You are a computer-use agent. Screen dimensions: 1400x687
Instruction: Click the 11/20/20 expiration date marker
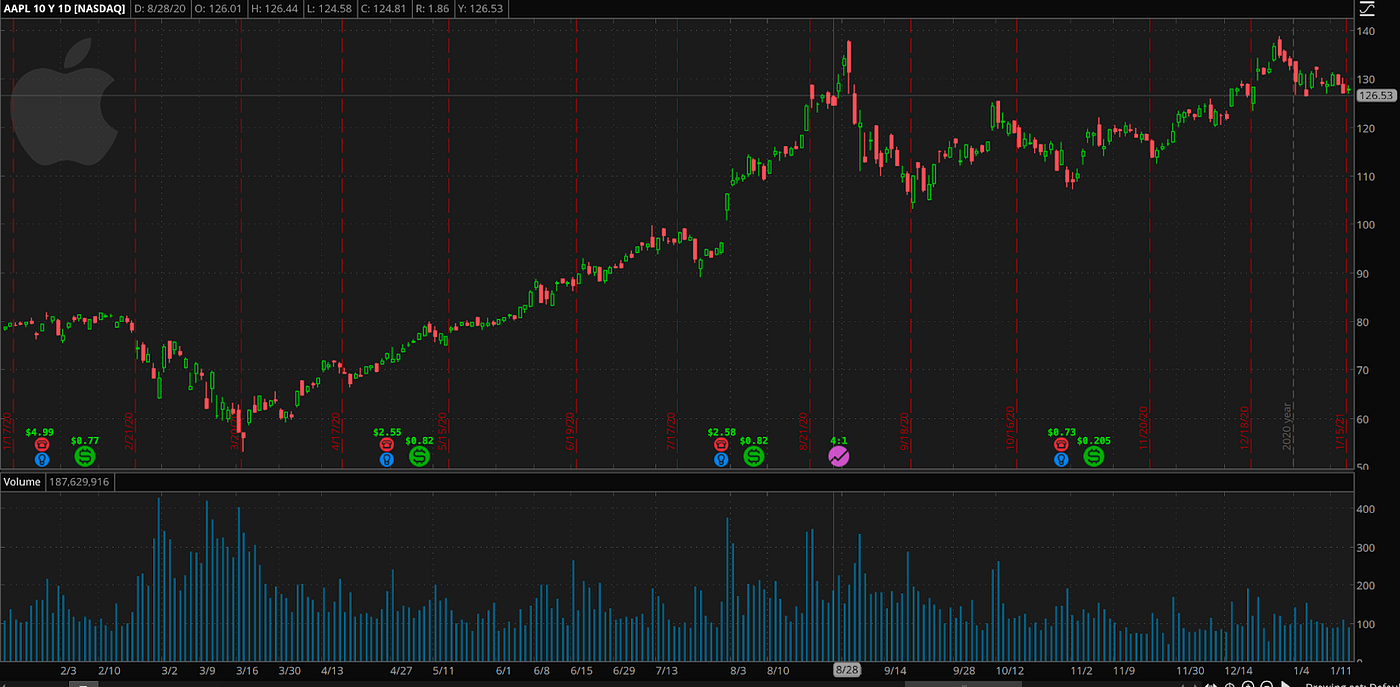point(1143,430)
